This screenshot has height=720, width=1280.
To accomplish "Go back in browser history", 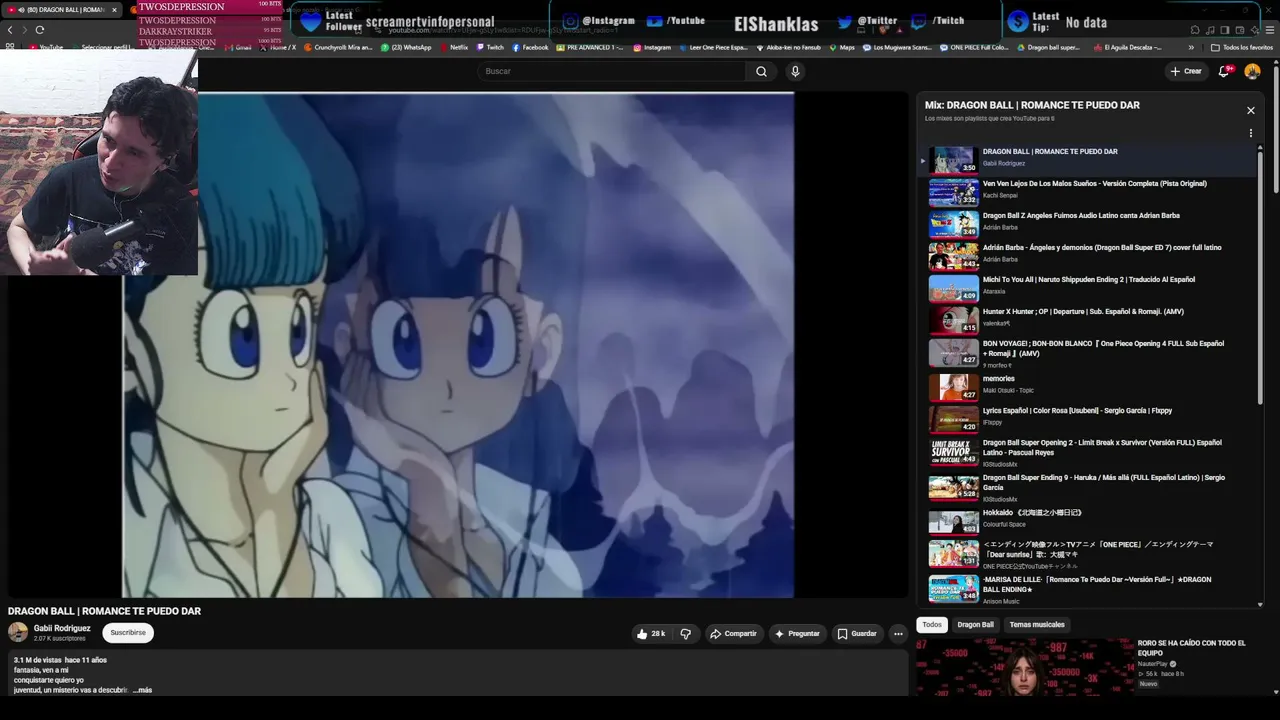I will (x=10, y=30).
